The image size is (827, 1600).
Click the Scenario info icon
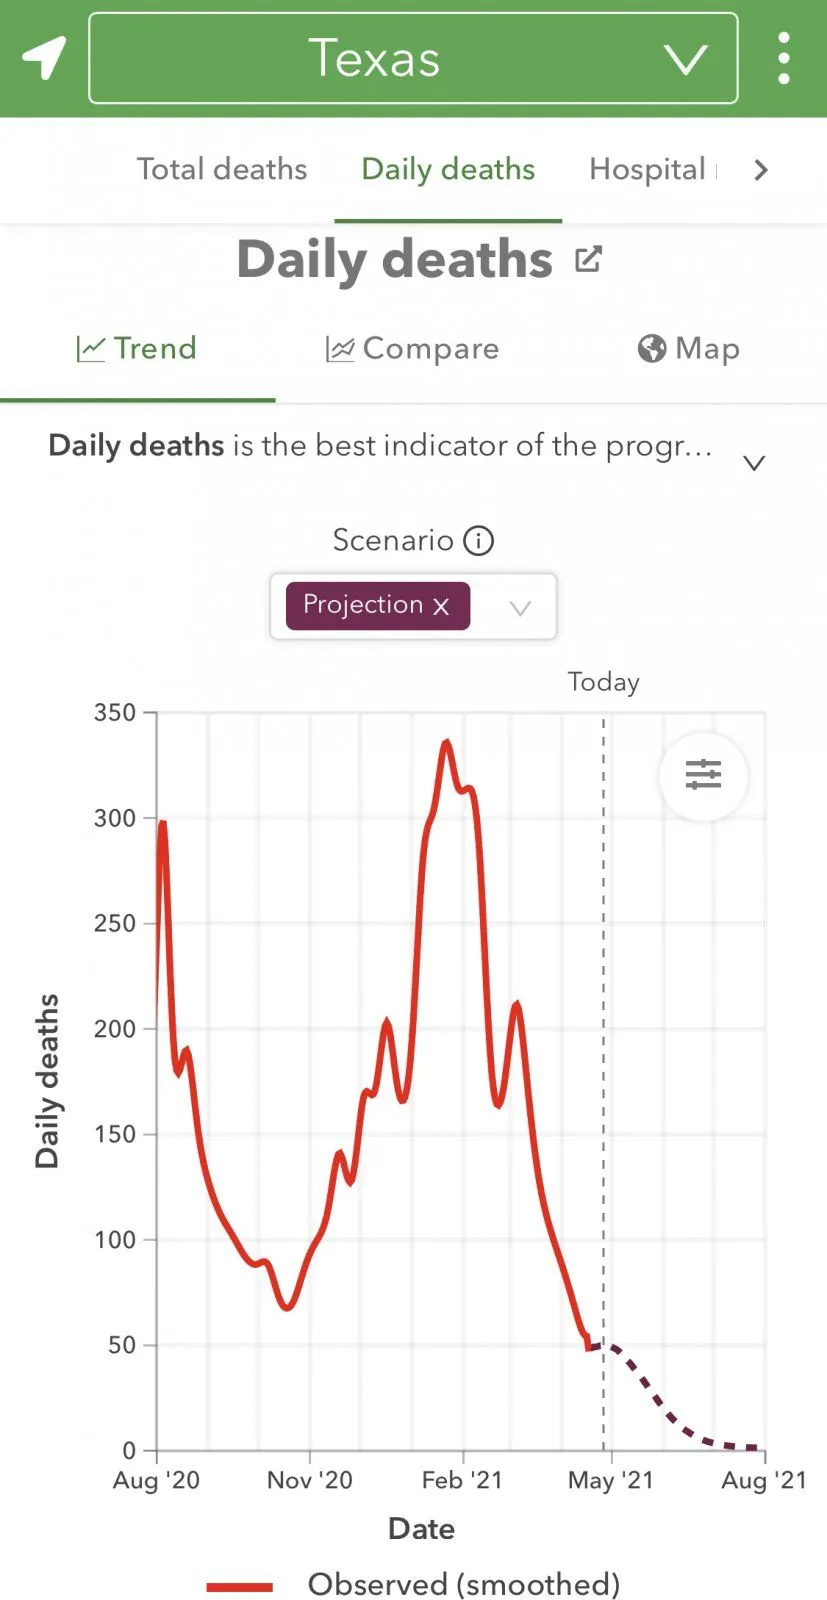(479, 541)
